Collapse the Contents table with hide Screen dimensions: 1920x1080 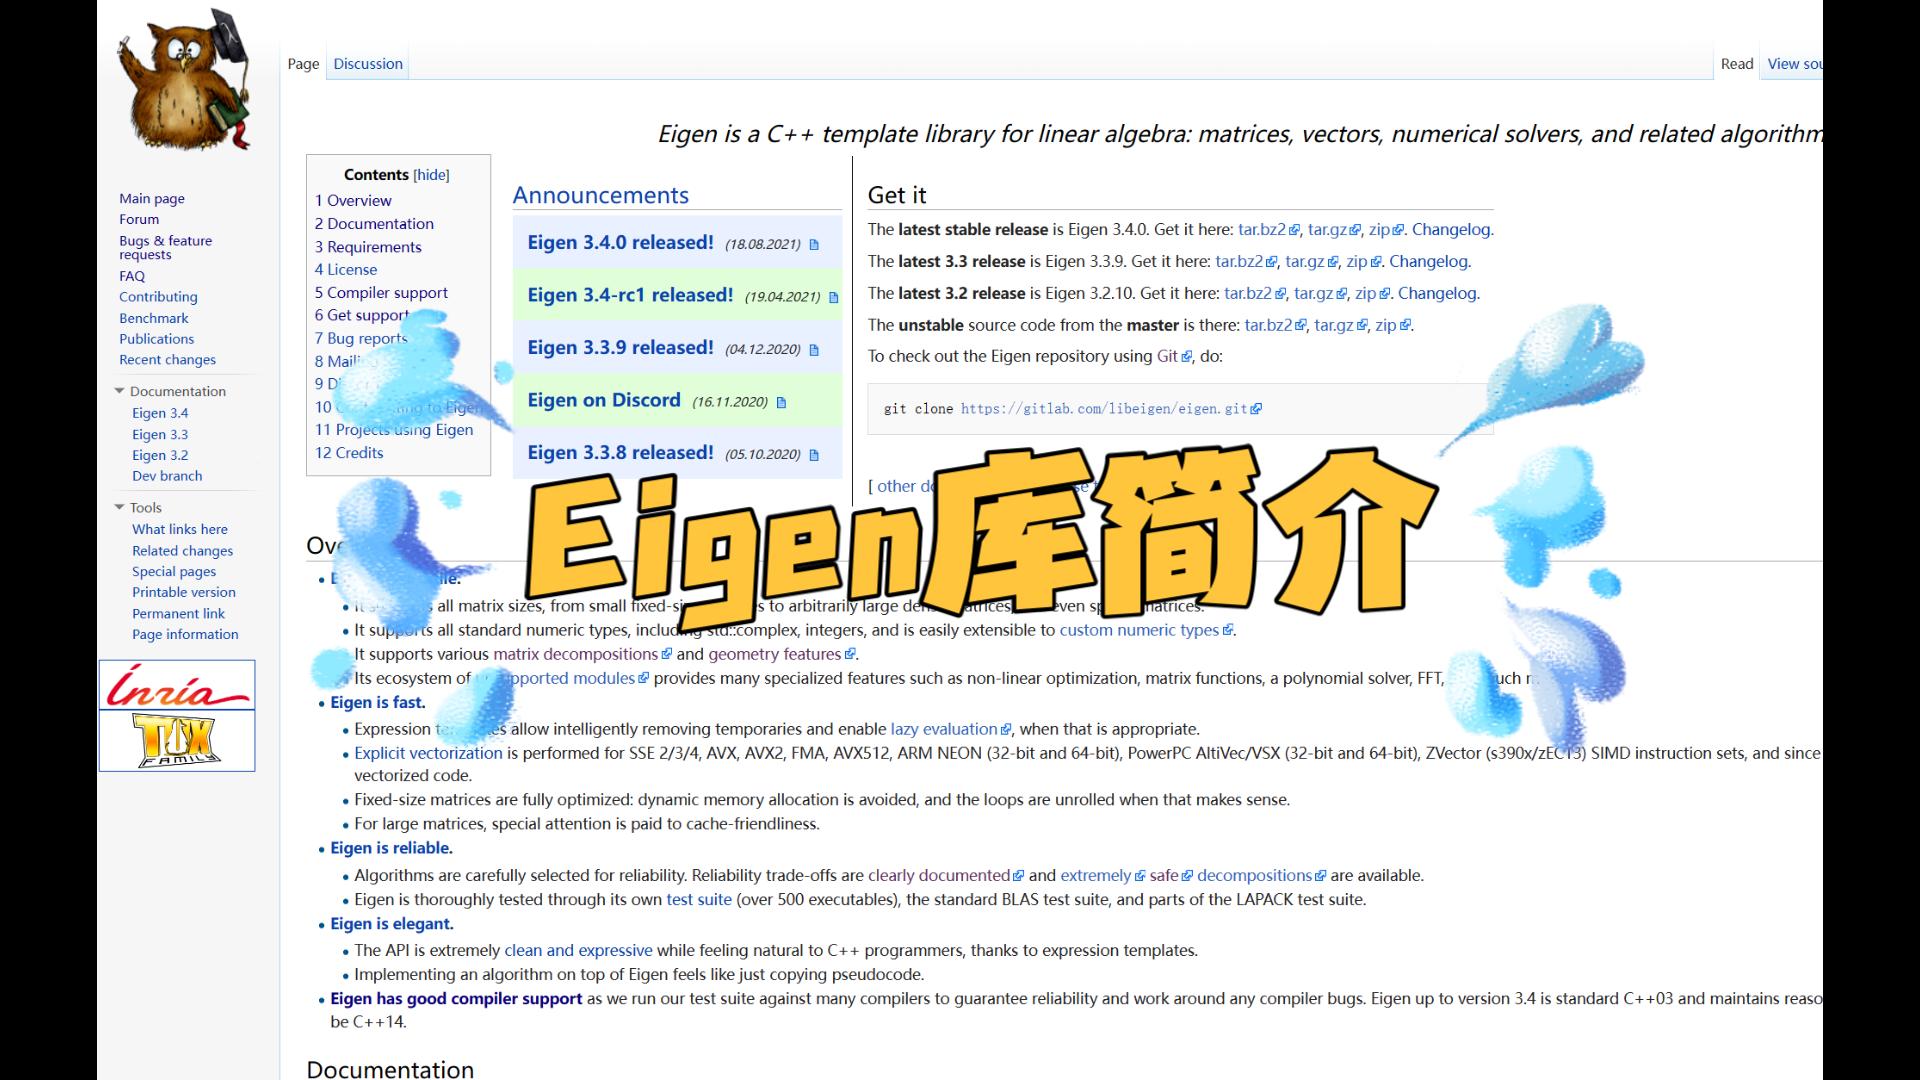pyautogui.click(x=430, y=173)
